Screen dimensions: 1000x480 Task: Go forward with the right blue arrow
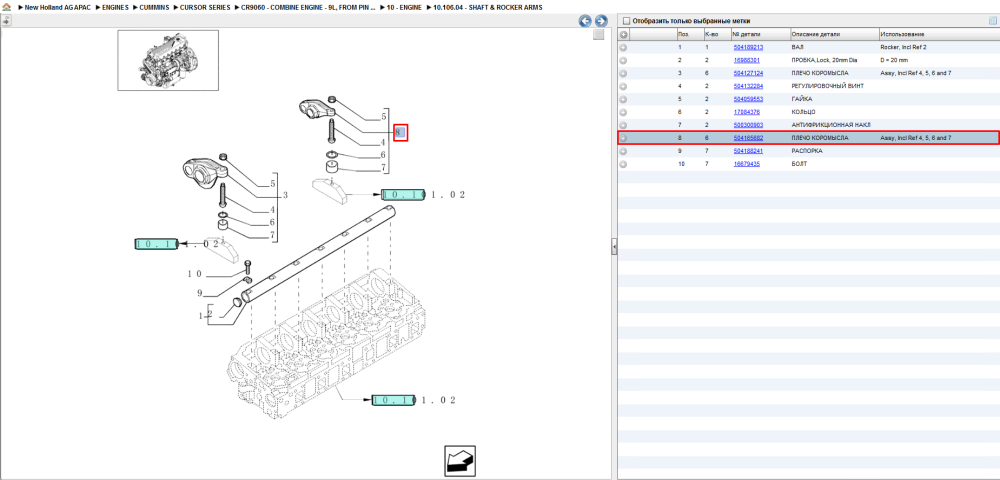pos(600,21)
